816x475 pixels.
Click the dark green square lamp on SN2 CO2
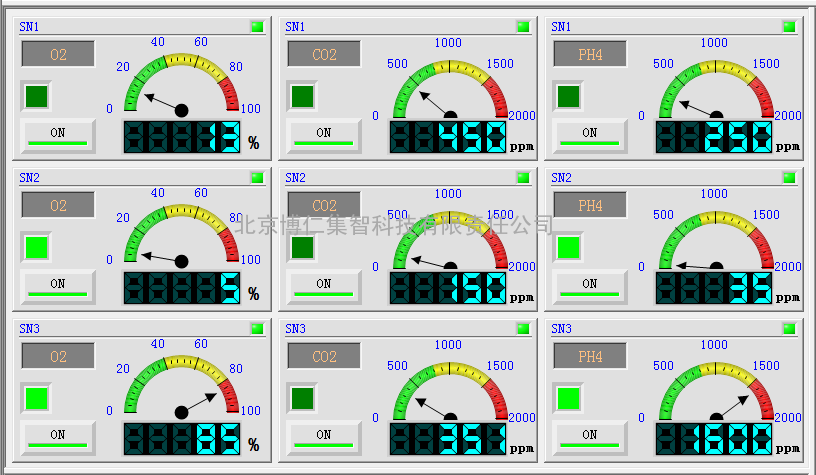pos(302,247)
